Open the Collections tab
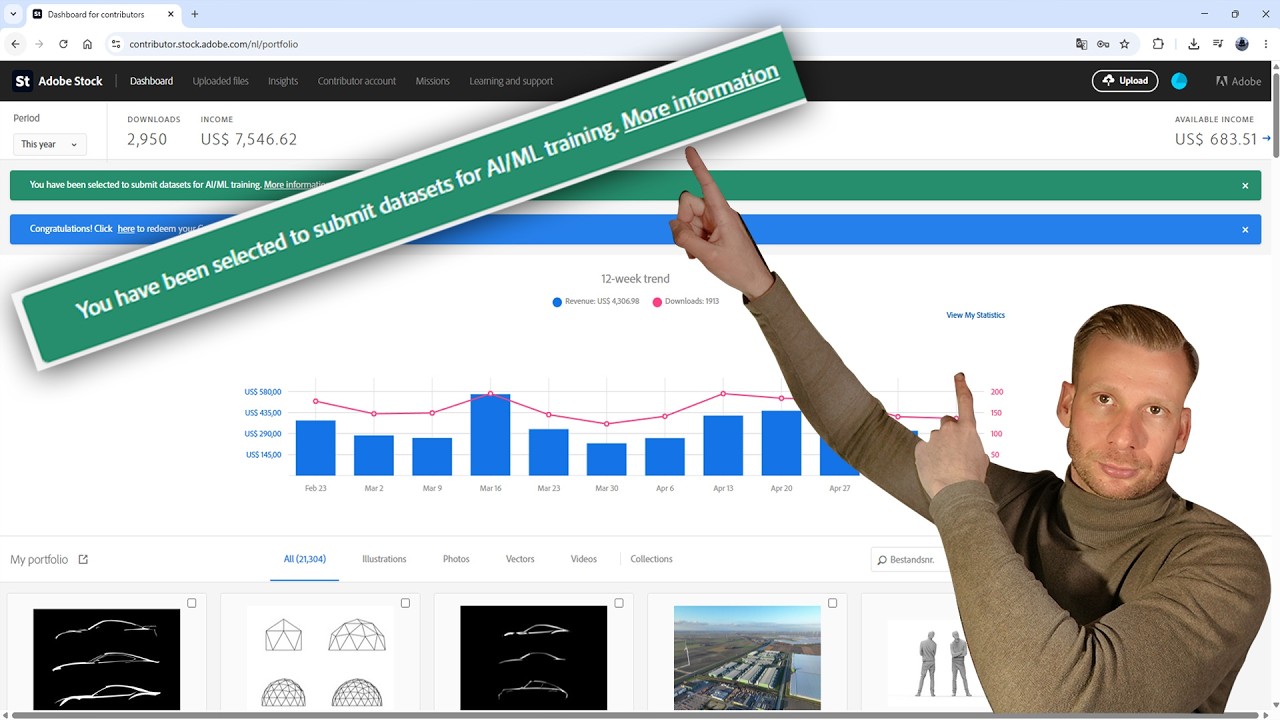This screenshot has width=1280, height=720. (x=651, y=559)
